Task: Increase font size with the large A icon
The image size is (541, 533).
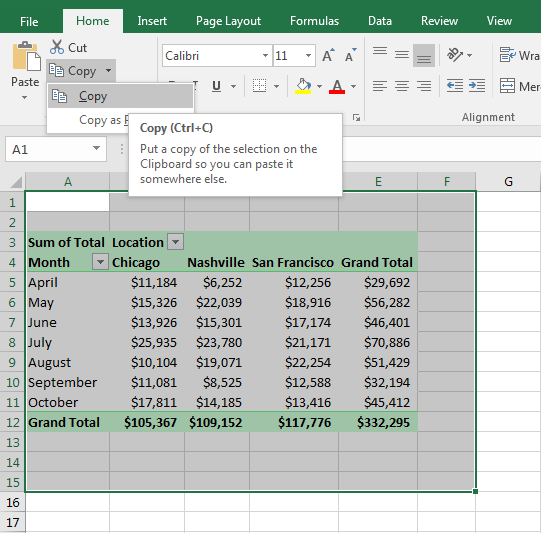Action: point(328,55)
